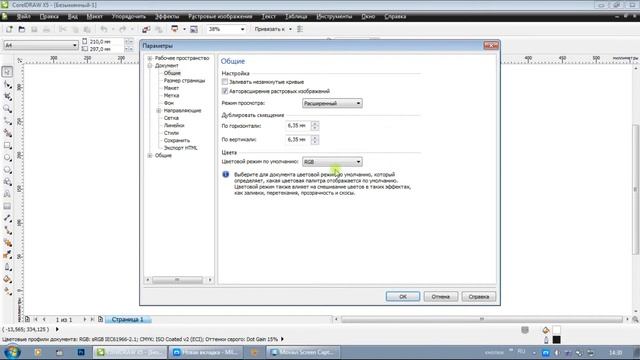Click the black outline color indicator
Screen dimensions: 640x360
[557, 340]
